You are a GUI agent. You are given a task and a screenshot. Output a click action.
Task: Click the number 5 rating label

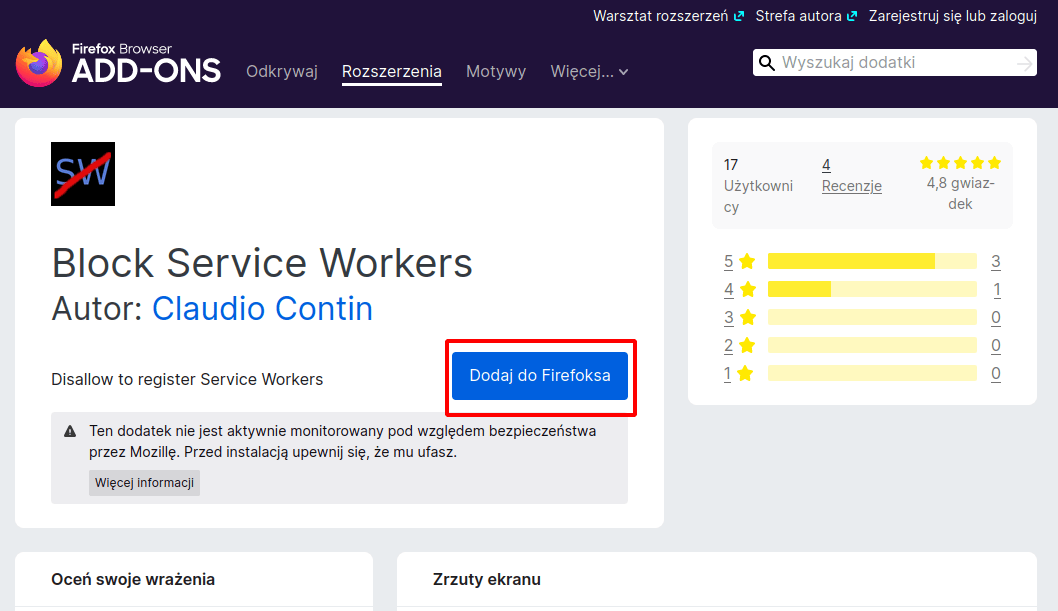(x=729, y=262)
